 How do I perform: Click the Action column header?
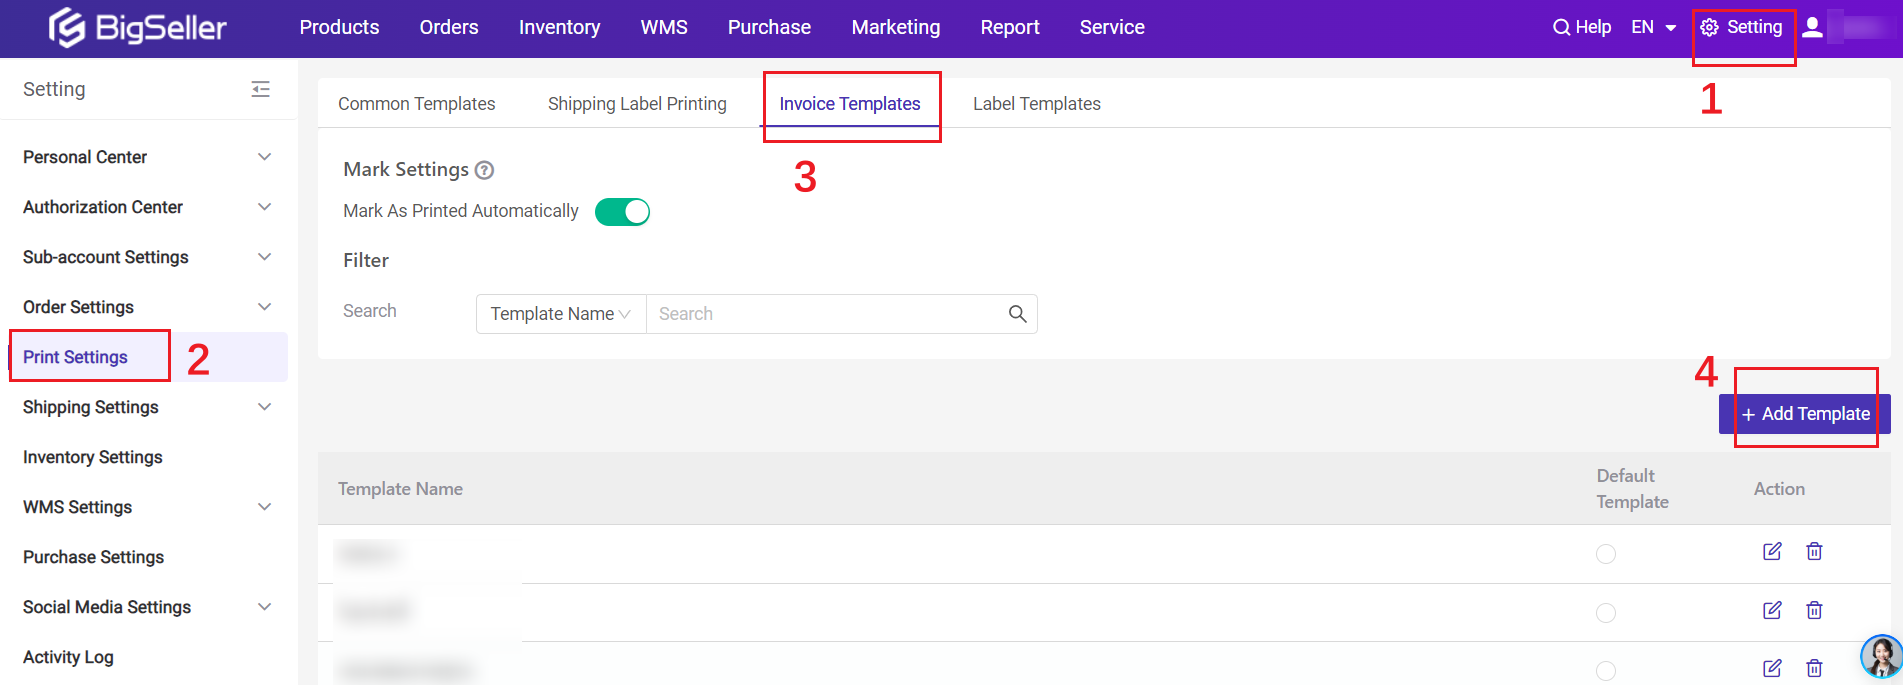click(x=1779, y=489)
